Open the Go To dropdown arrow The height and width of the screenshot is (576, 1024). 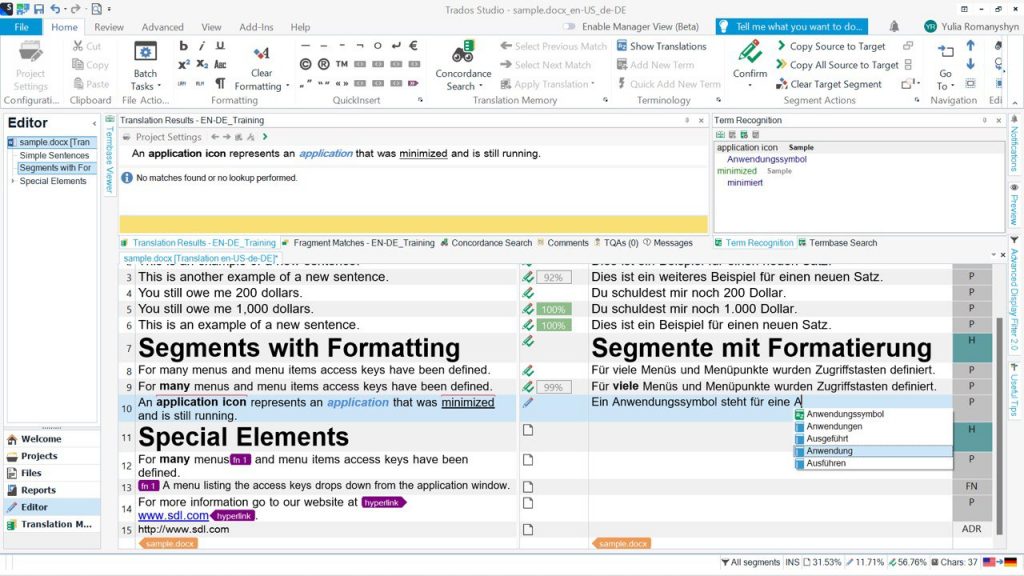tap(953, 86)
